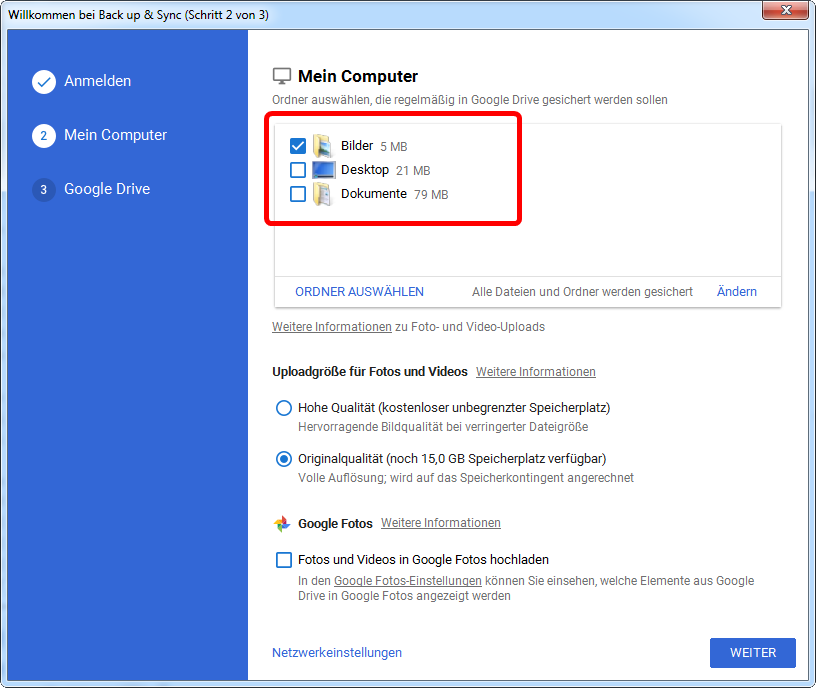Viewport: 816px width, 688px height.
Task: Go to the Anmelden step
Action: point(97,81)
